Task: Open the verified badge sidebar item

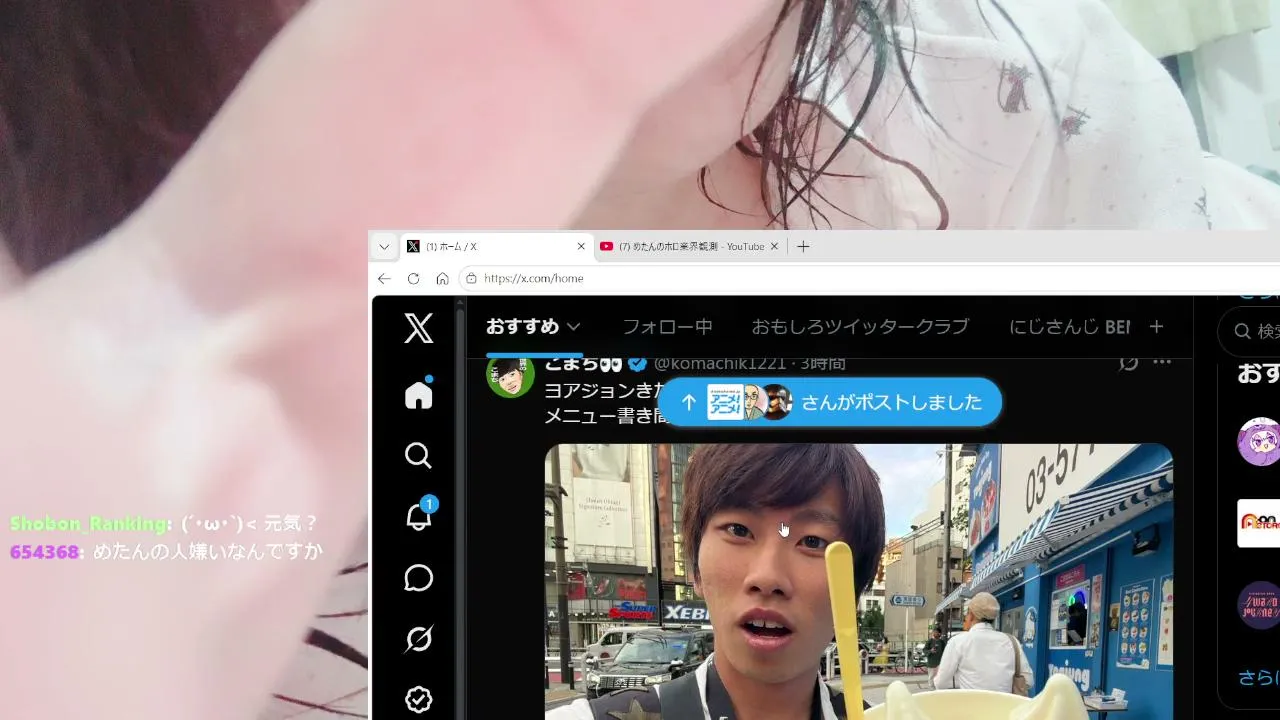Action: coord(419,700)
